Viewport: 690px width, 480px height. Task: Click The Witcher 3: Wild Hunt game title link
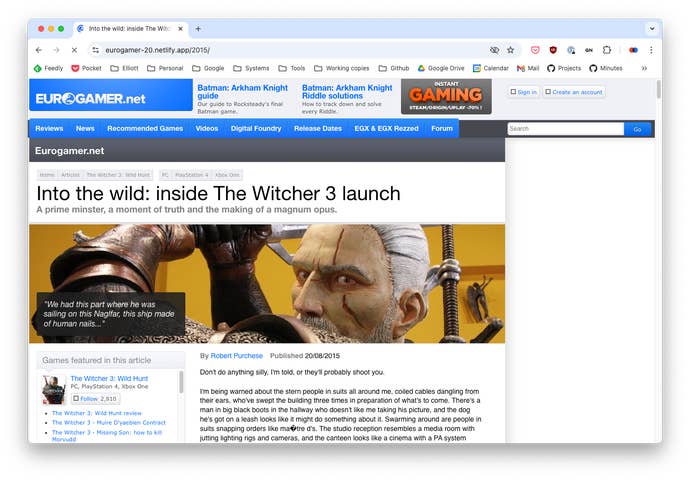(x=109, y=378)
